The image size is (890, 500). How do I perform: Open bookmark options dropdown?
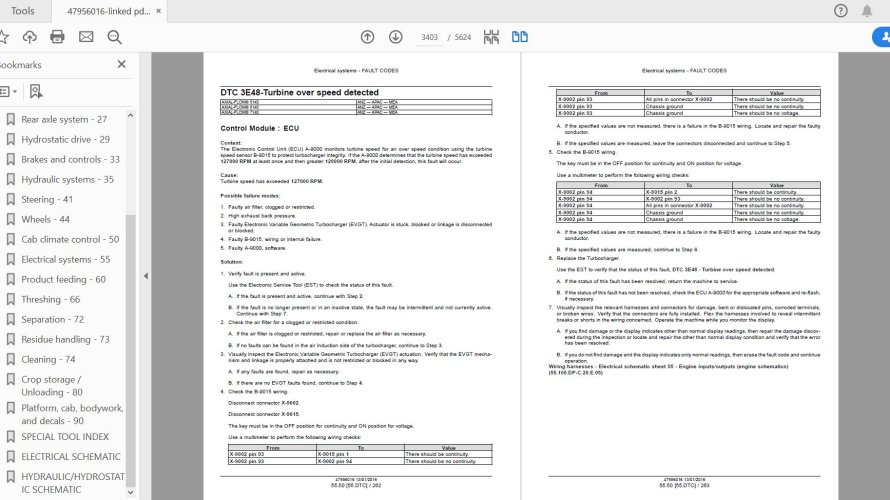coord(8,91)
